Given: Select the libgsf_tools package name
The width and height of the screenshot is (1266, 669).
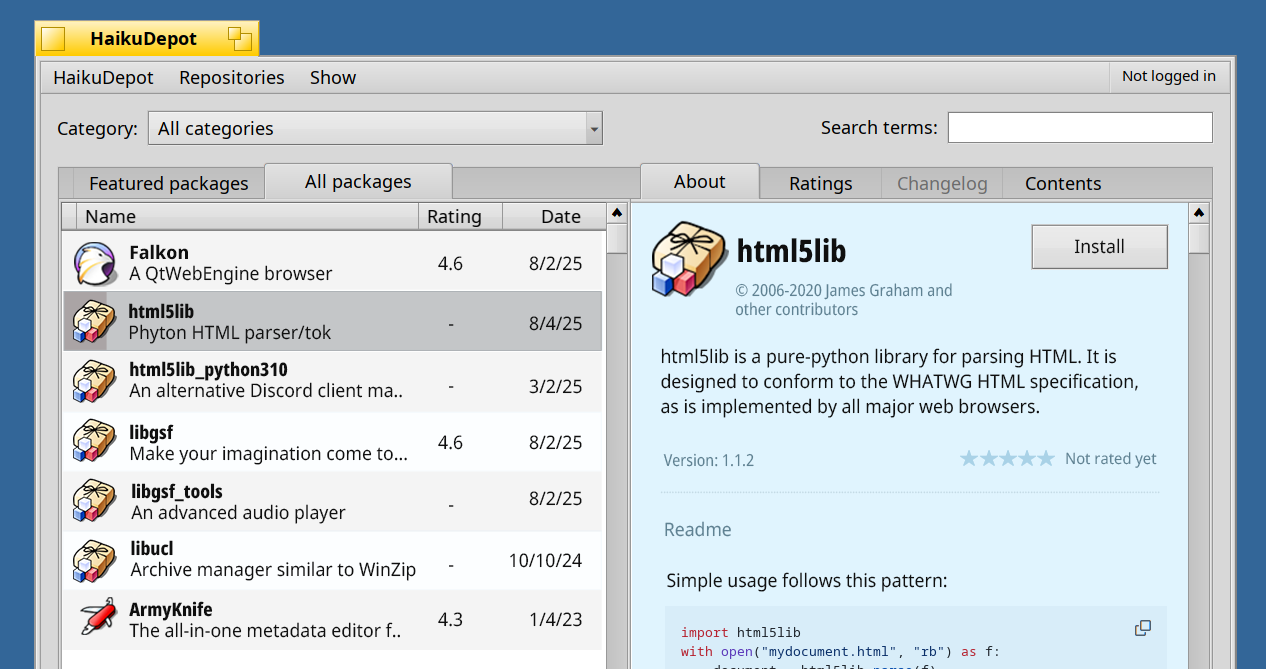Looking at the screenshot, I should click(177, 491).
